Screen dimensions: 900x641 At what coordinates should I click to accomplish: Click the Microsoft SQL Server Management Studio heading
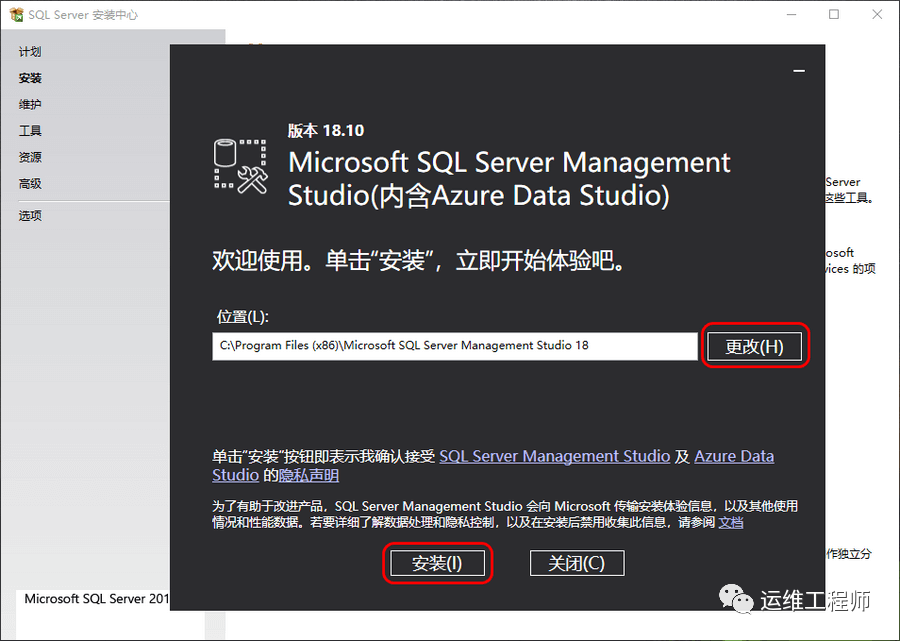click(509, 178)
